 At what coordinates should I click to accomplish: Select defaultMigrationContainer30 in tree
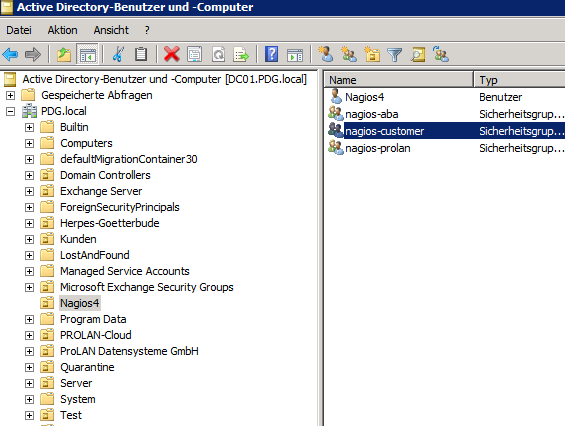pyautogui.click(x=129, y=159)
